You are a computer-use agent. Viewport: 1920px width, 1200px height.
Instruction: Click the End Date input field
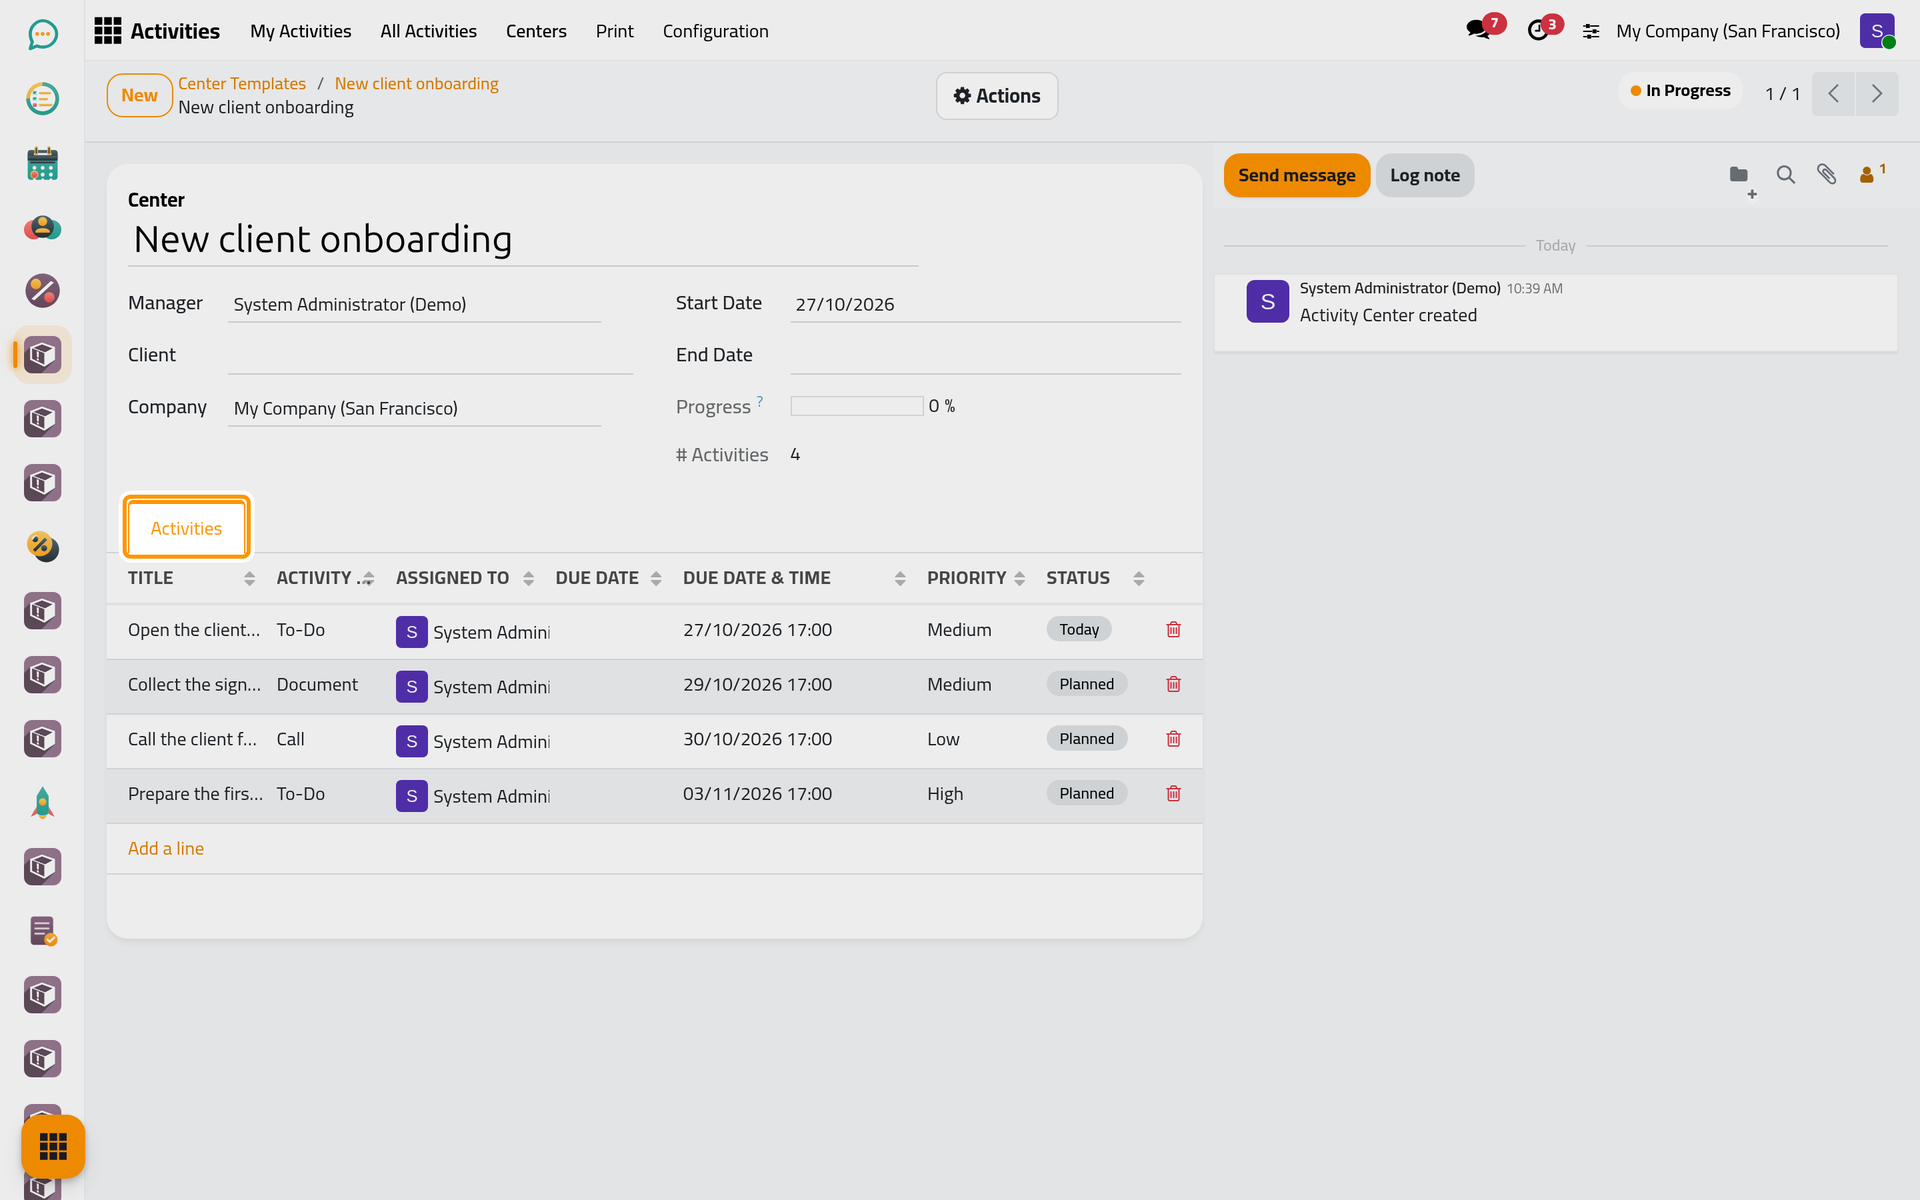coord(985,356)
